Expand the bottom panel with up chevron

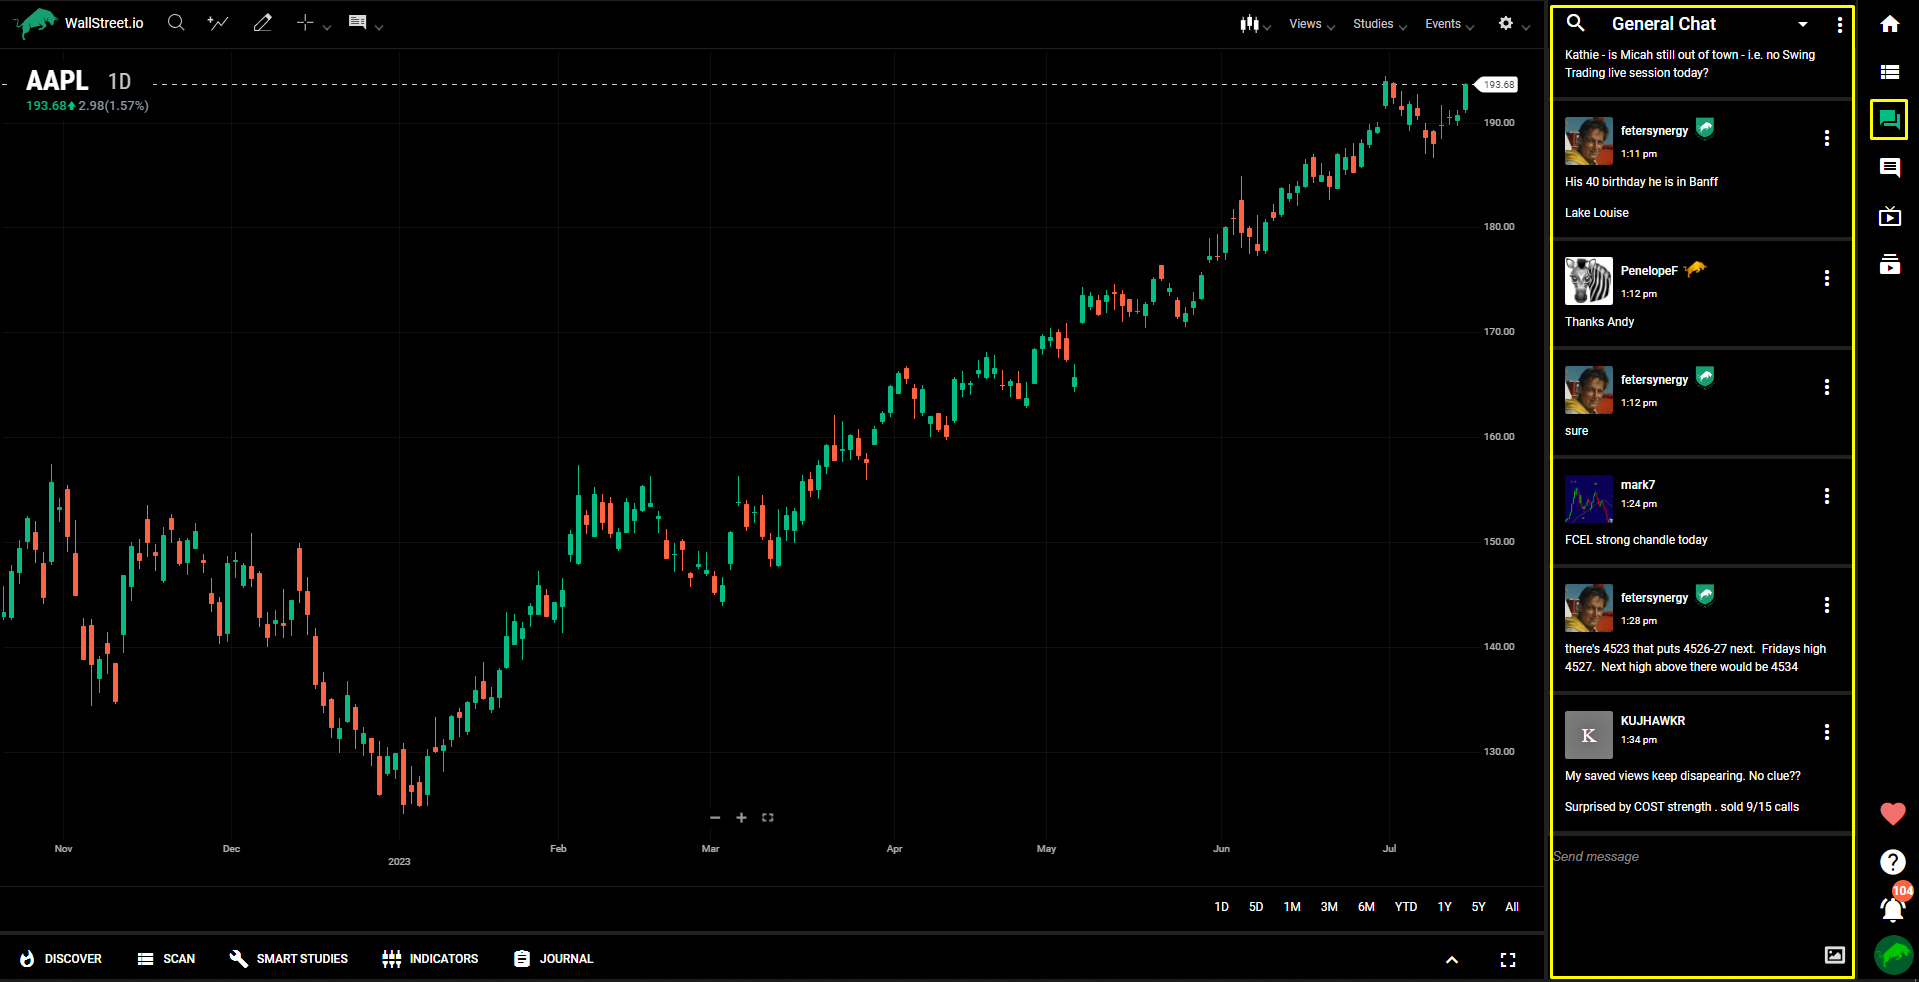coord(1452,960)
